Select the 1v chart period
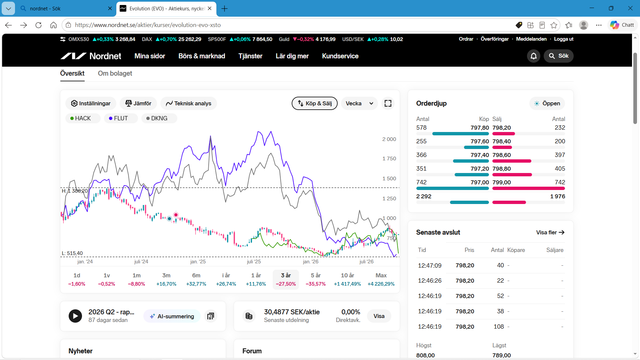The height and width of the screenshot is (360, 640). click(x=107, y=279)
